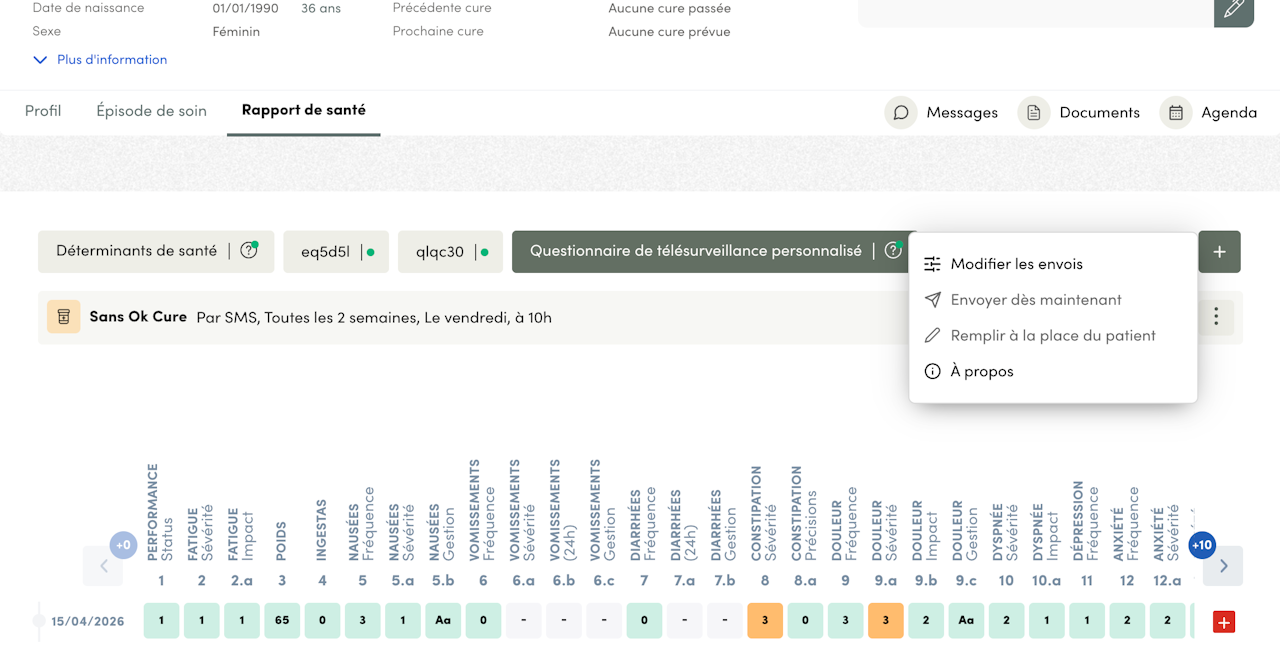Open the Profil tab

[x=43, y=111]
